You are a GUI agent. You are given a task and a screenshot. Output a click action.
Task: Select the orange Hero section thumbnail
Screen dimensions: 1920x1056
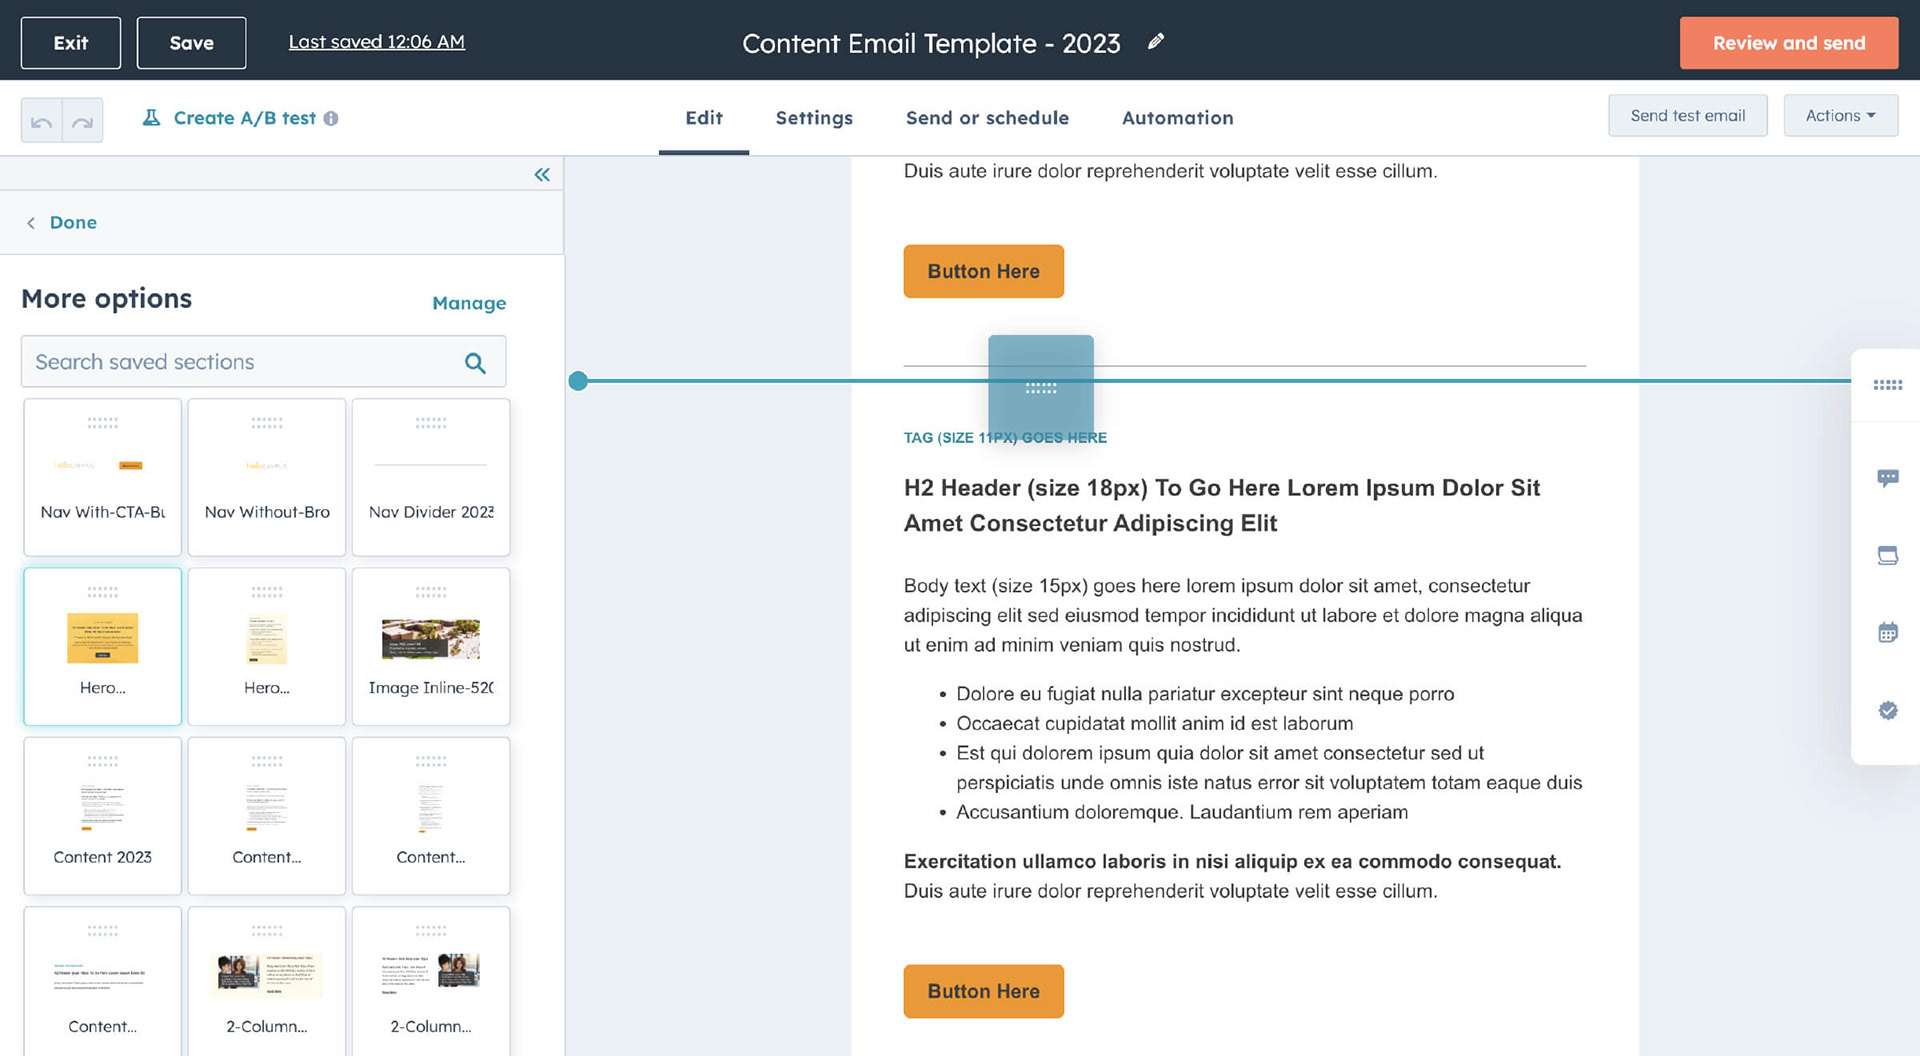pos(102,647)
